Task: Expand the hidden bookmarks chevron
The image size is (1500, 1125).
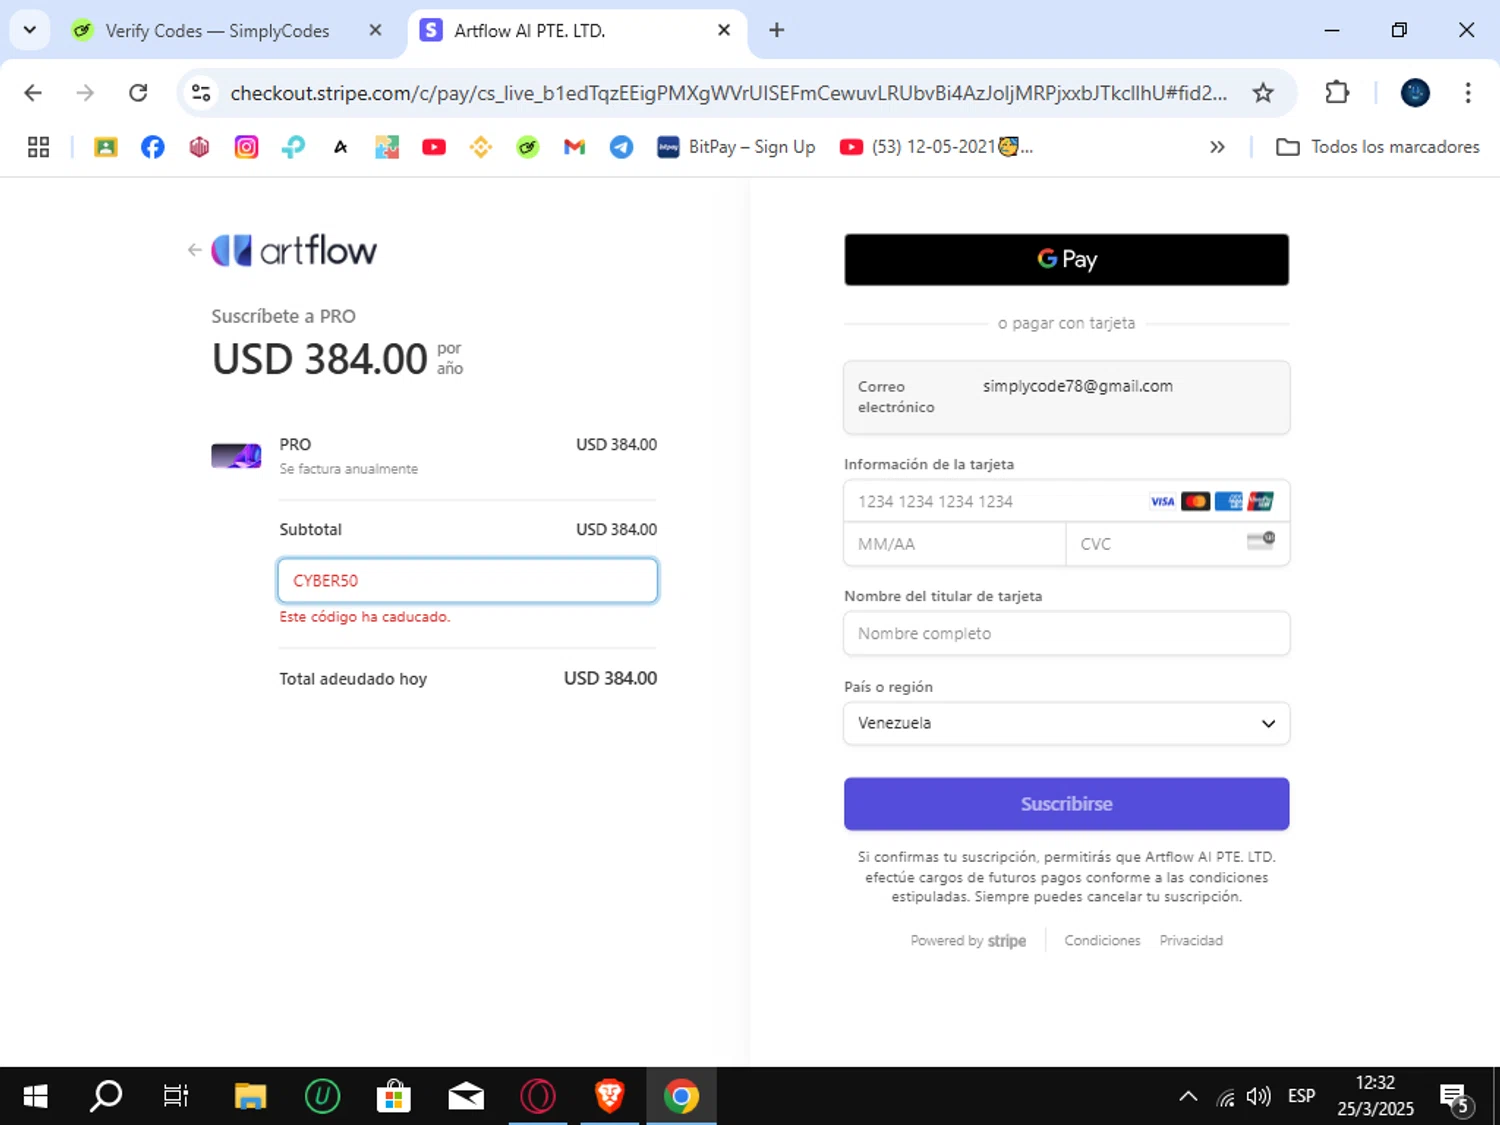Action: [1217, 147]
